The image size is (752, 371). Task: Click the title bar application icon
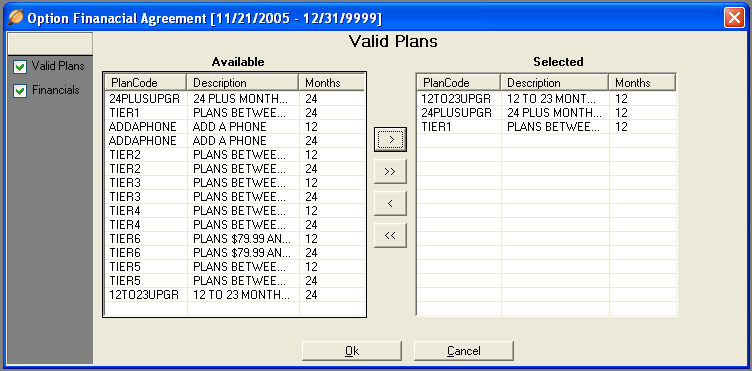(x=16, y=18)
